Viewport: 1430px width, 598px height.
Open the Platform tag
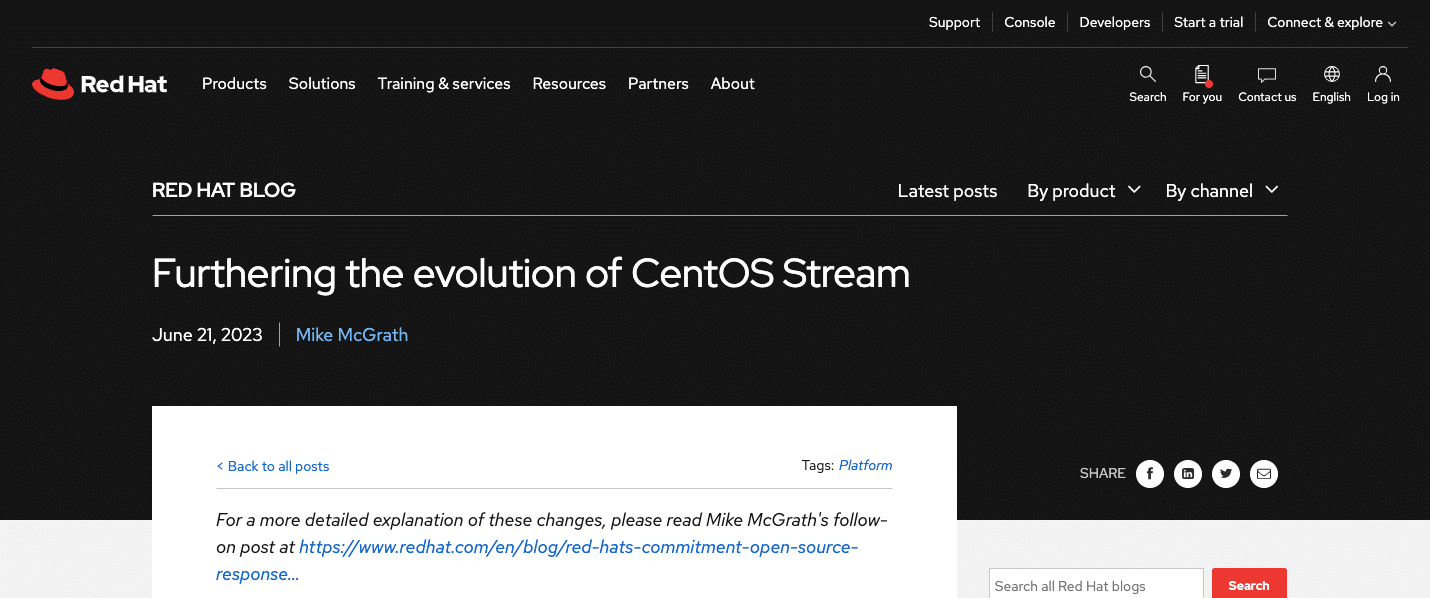coord(865,465)
